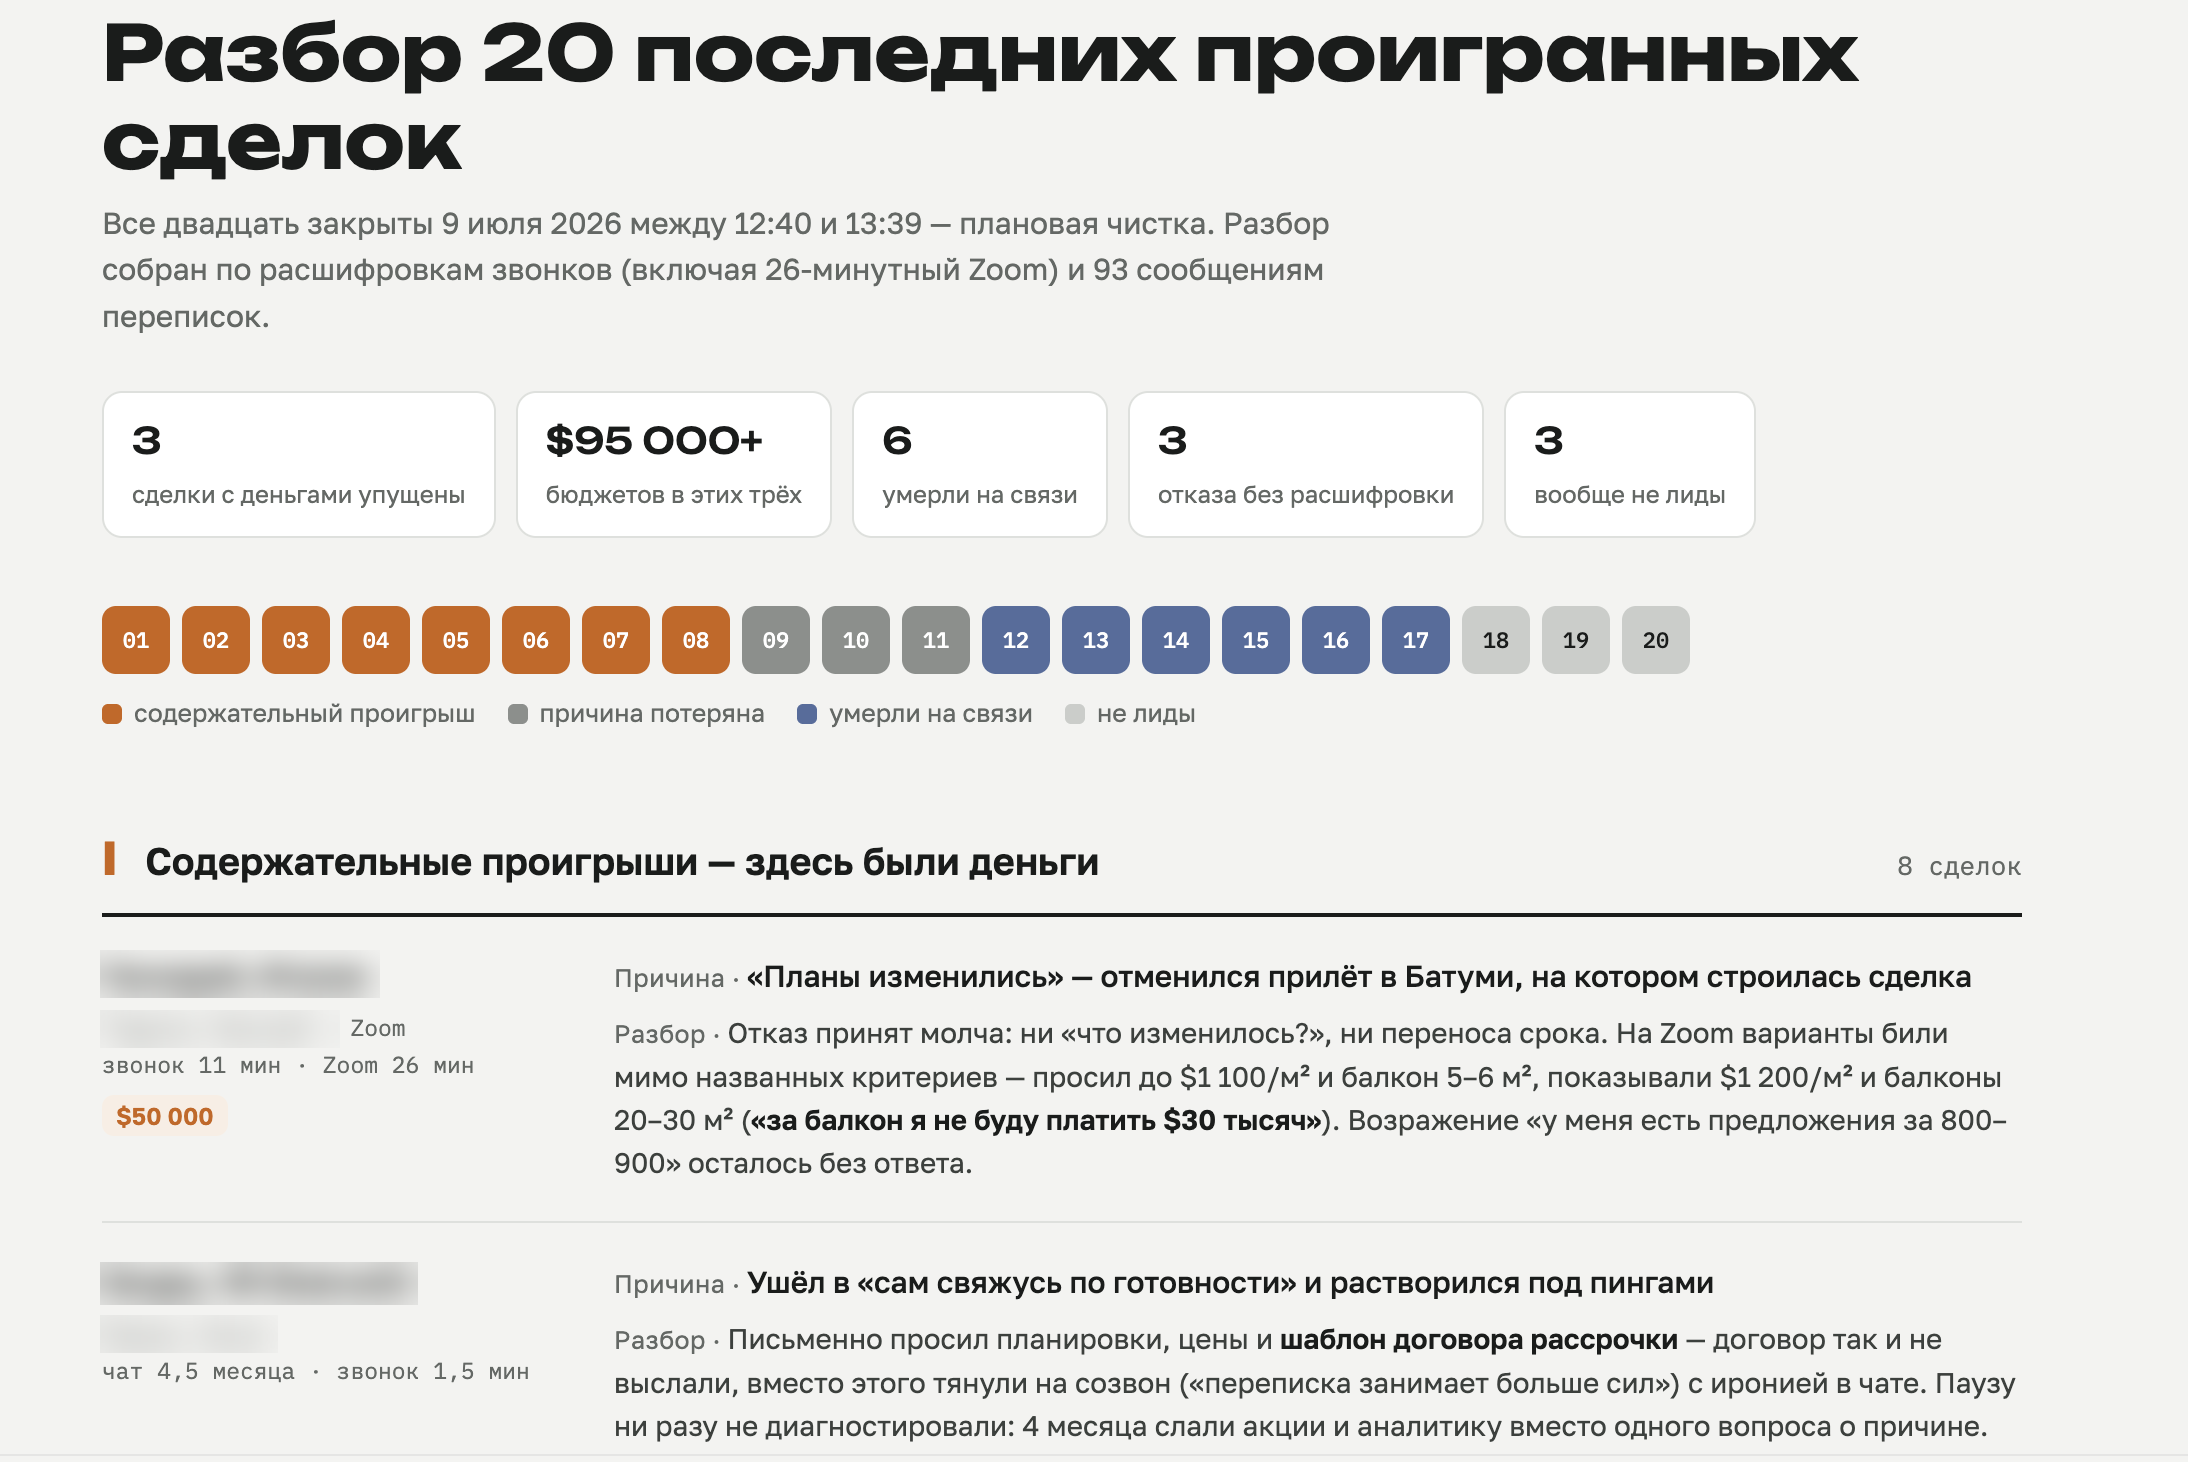Click deal chip 07

[x=616, y=640]
